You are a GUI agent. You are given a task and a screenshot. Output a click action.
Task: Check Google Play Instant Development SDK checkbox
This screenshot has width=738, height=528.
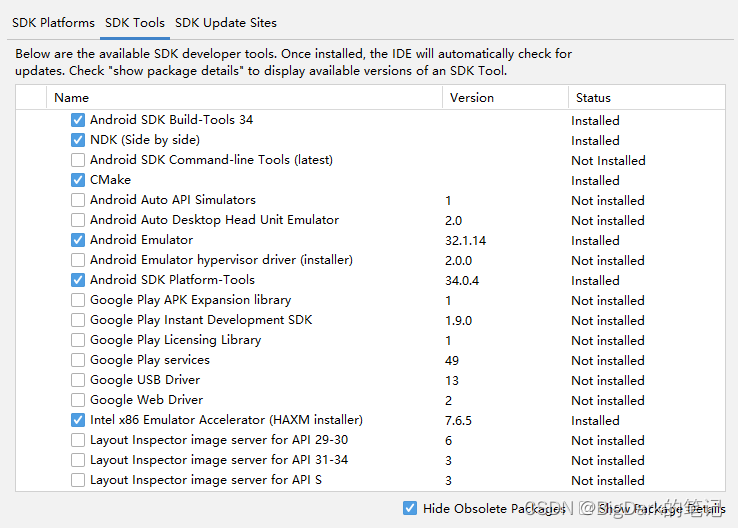(x=78, y=320)
